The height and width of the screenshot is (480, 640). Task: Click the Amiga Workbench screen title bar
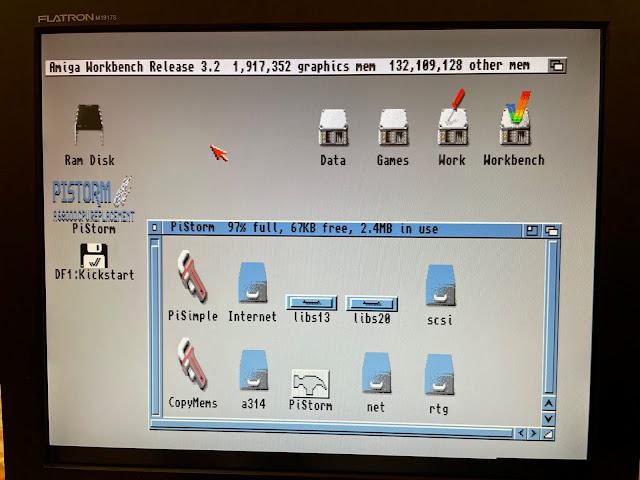click(297, 66)
